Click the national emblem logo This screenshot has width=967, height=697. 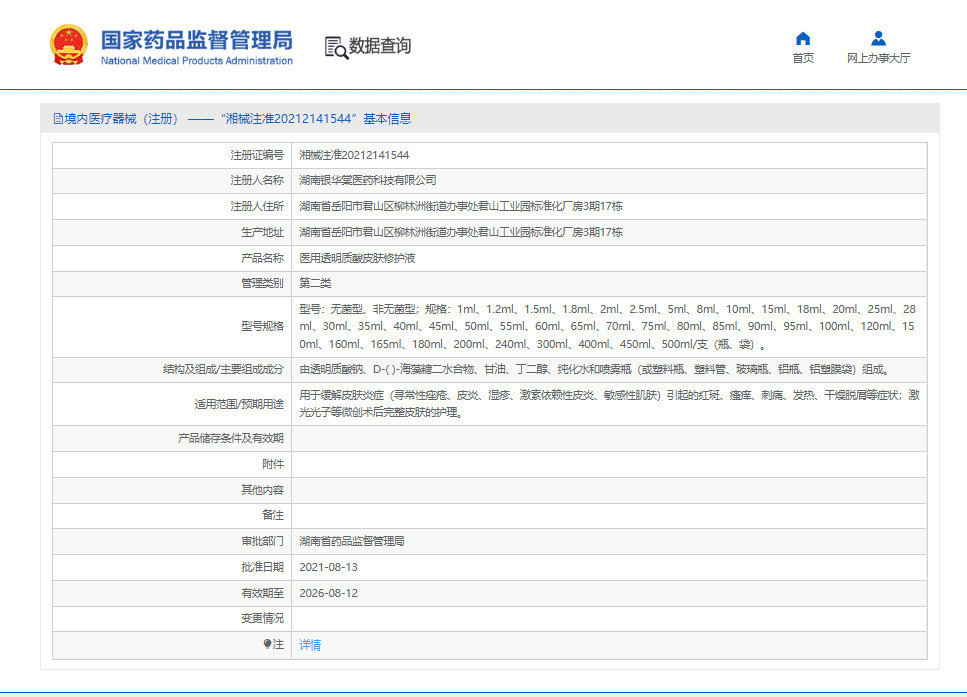point(69,45)
